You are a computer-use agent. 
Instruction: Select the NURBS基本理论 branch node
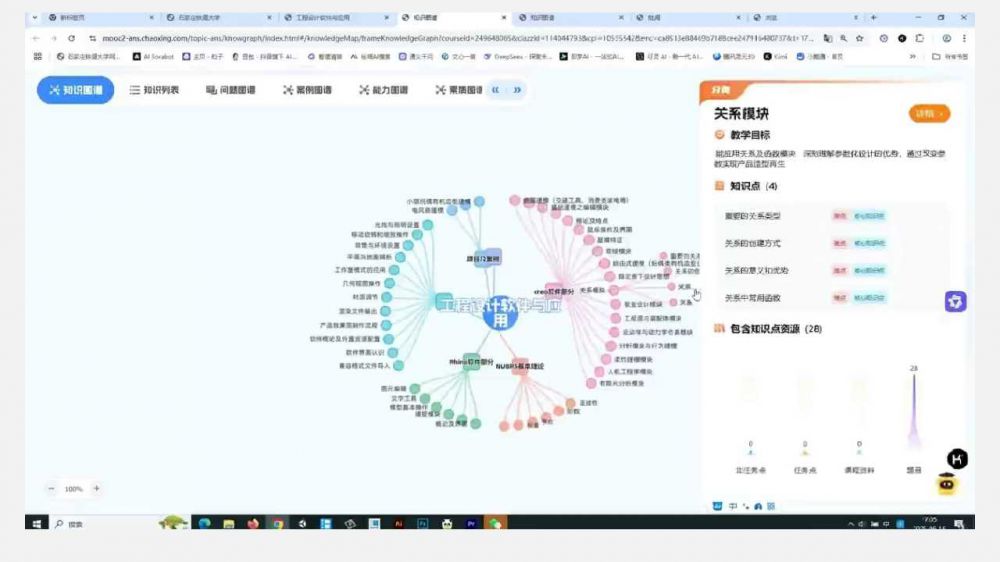click(x=520, y=366)
